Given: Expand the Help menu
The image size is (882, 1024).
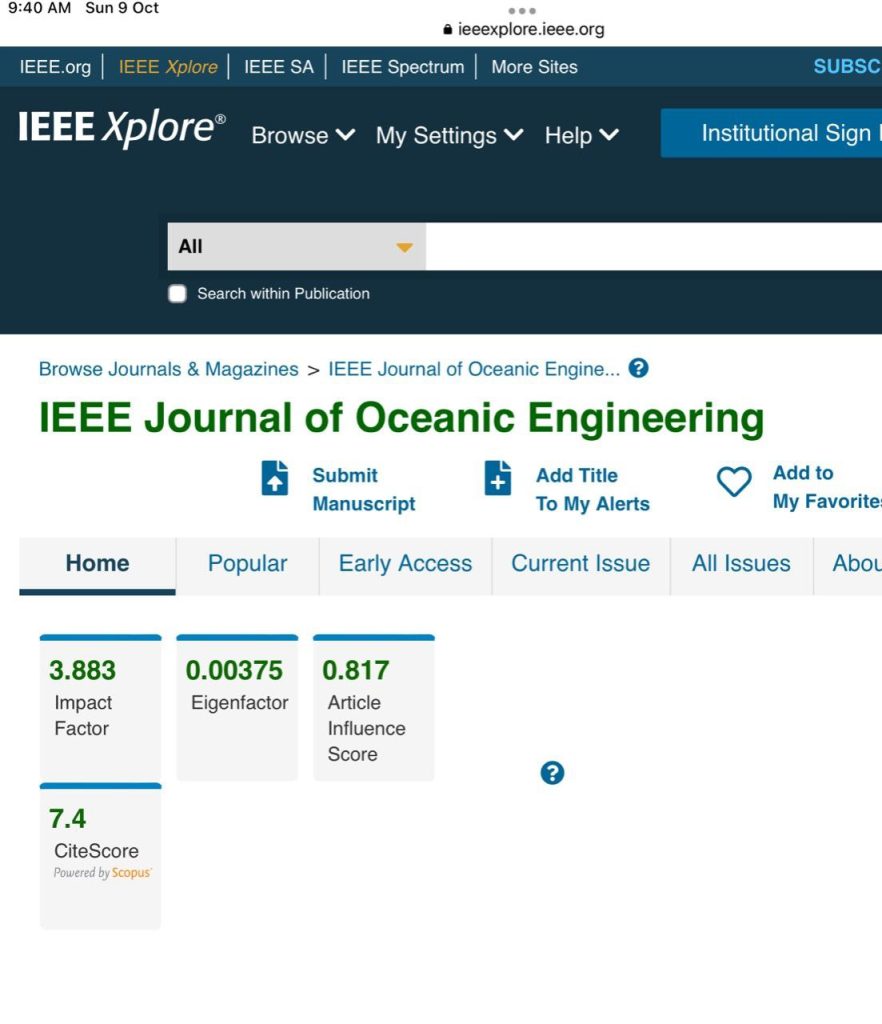Looking at the screenshot, I should tap(581, 135).
